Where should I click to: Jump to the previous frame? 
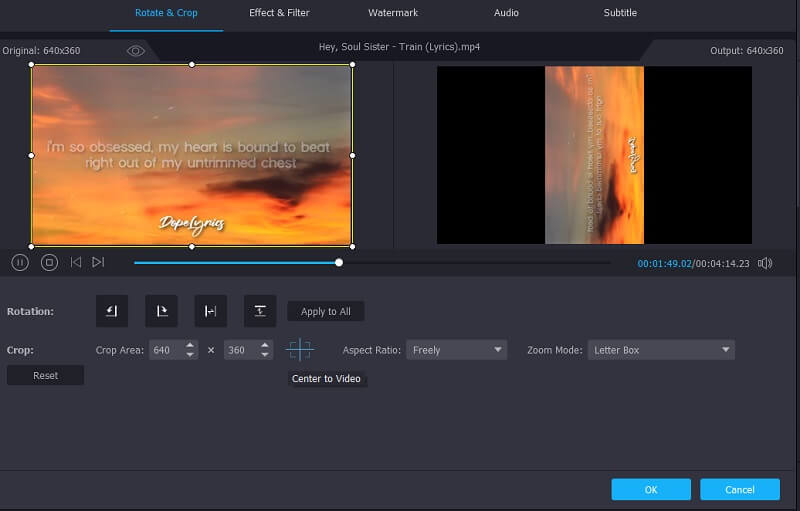click(76, 262)
